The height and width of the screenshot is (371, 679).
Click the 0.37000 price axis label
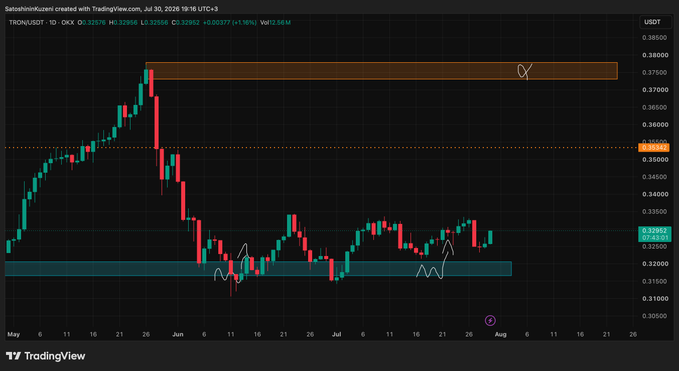coord(654,90)
